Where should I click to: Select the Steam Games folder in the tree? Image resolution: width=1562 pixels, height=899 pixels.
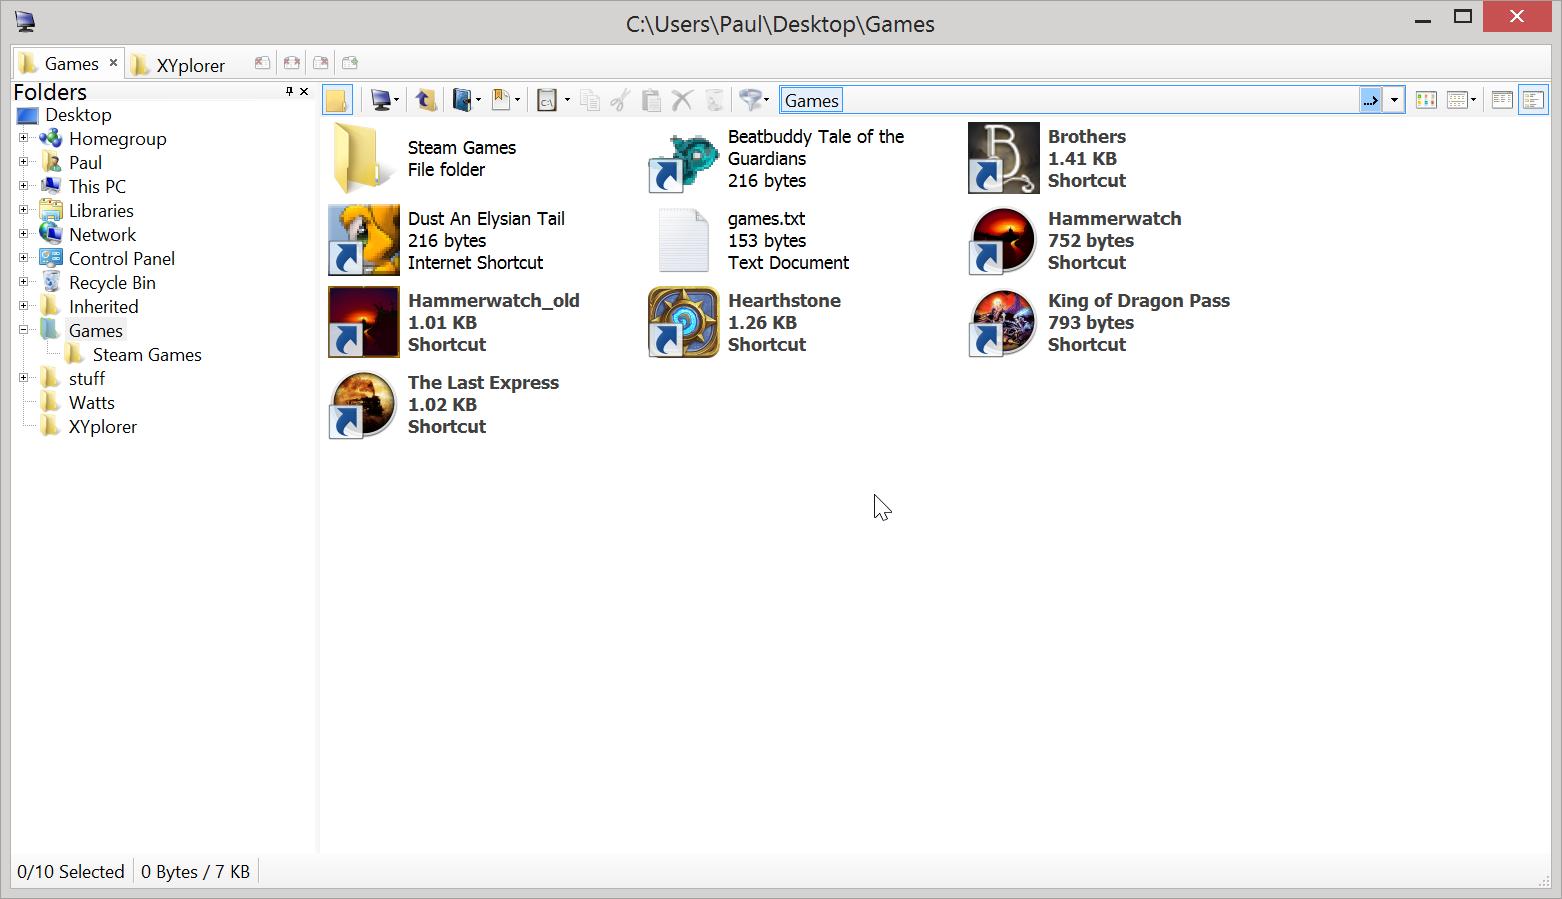tap(146, 354)
